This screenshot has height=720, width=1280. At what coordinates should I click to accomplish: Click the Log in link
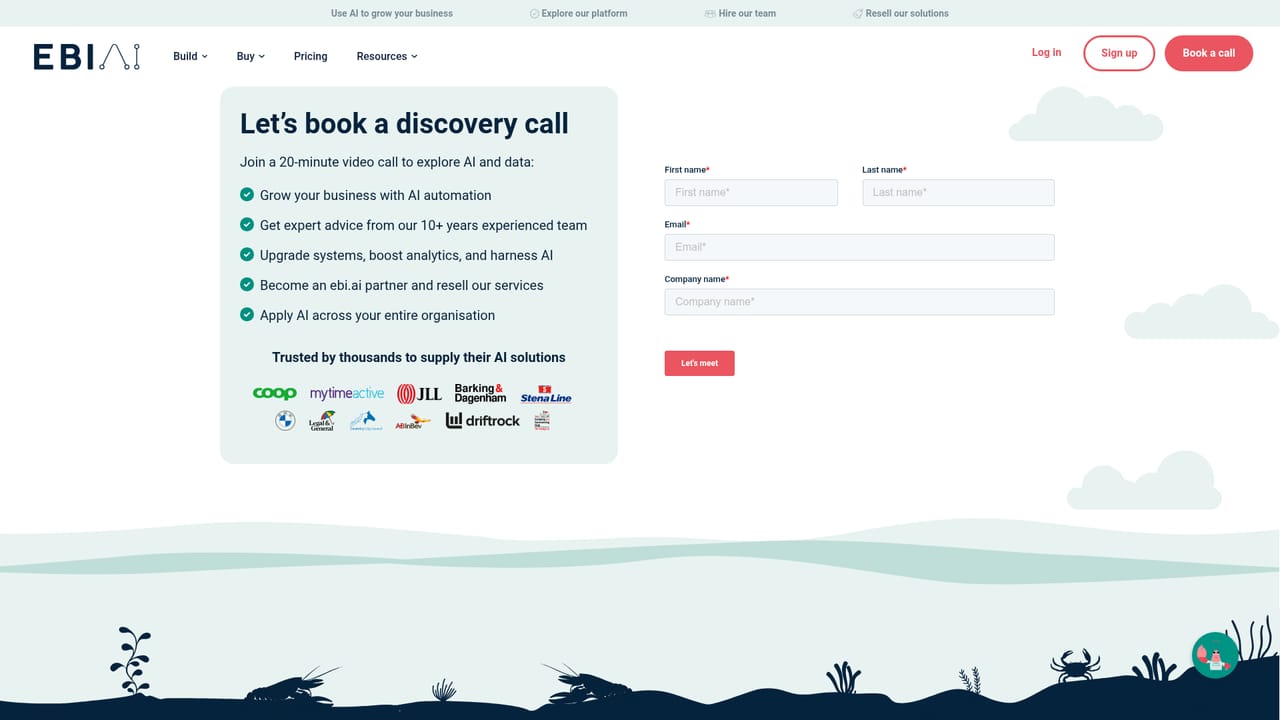coord(1046,53)
